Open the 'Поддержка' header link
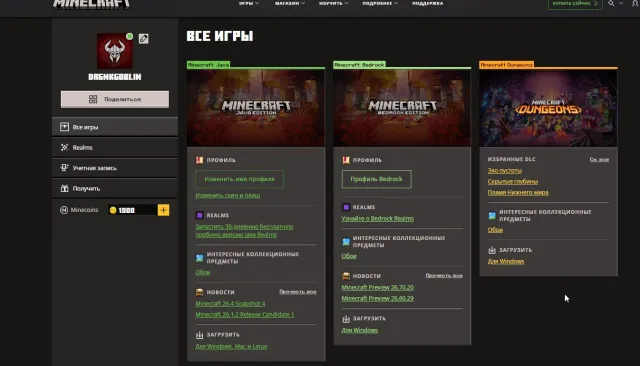The width and height of the screenshot is (640, 366). coord(427,3)
